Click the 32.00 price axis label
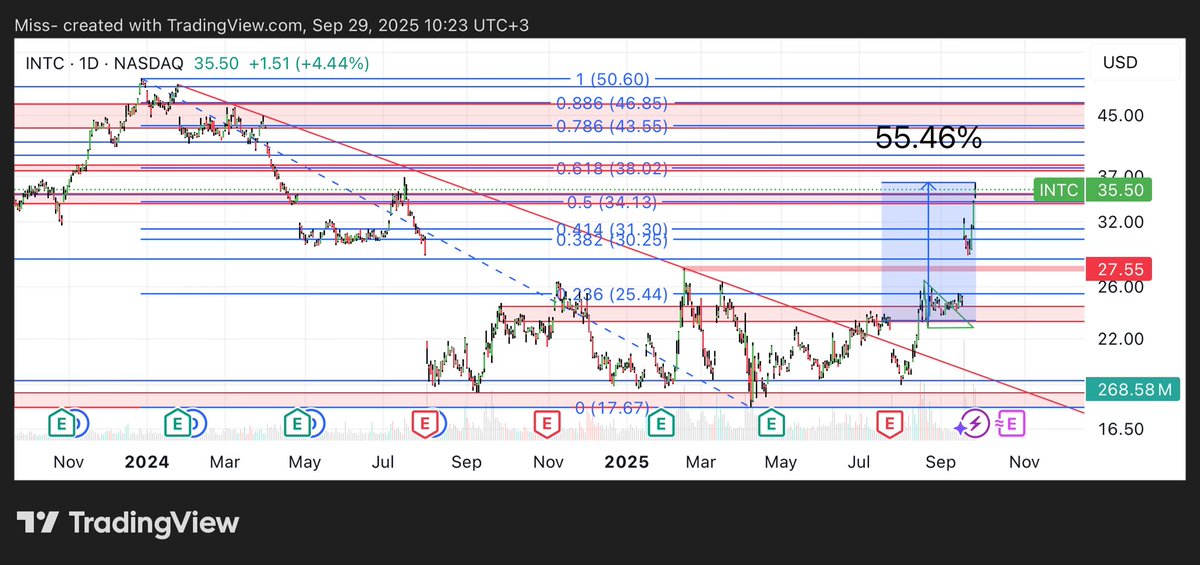The image size is (1200, 565). click(1120, 222)
